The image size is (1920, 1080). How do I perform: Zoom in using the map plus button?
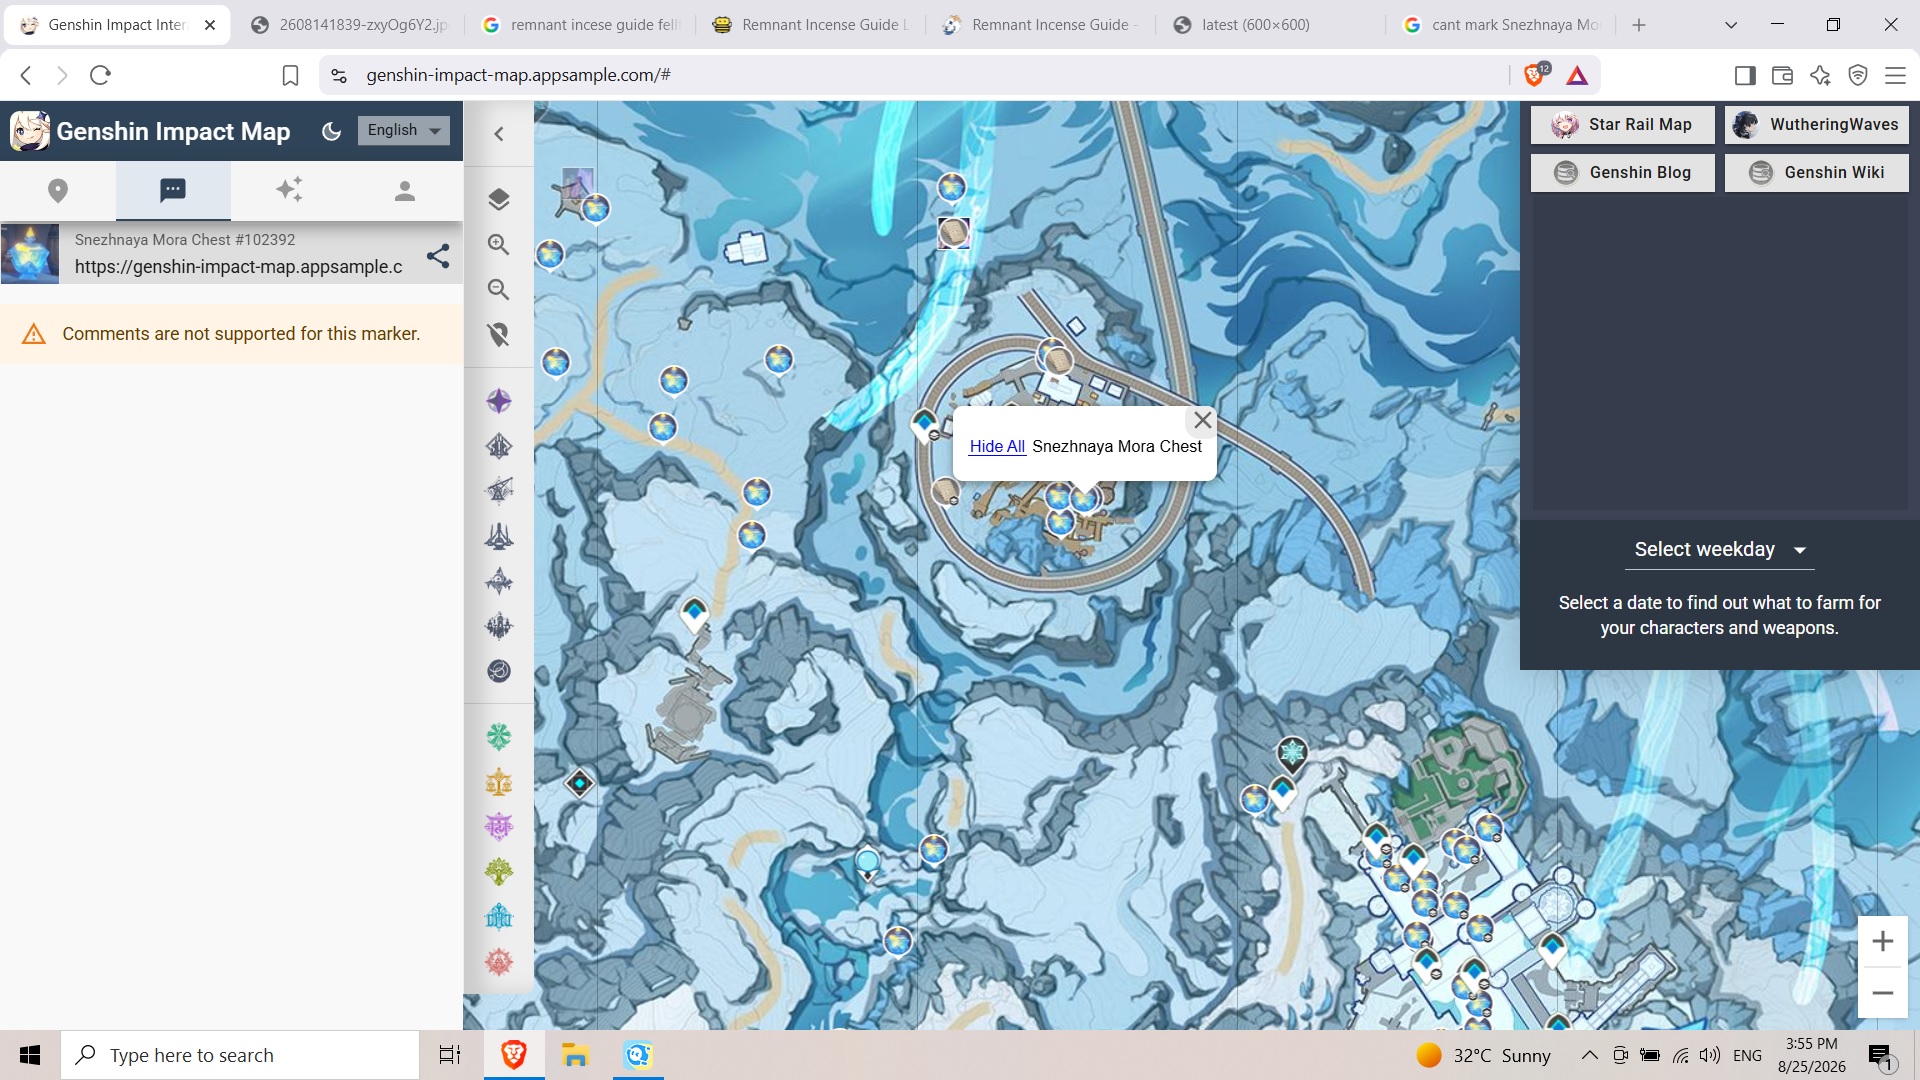point(1883,941)
